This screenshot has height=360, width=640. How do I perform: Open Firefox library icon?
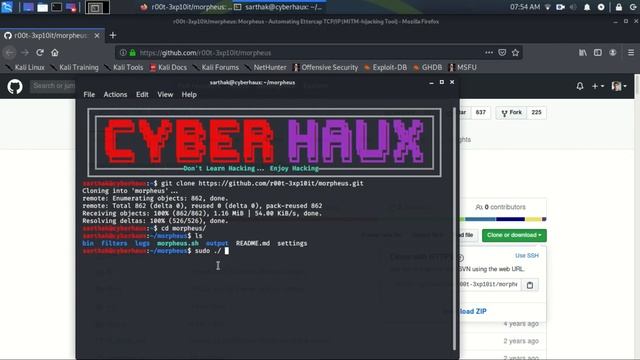[x=583, y=53]
